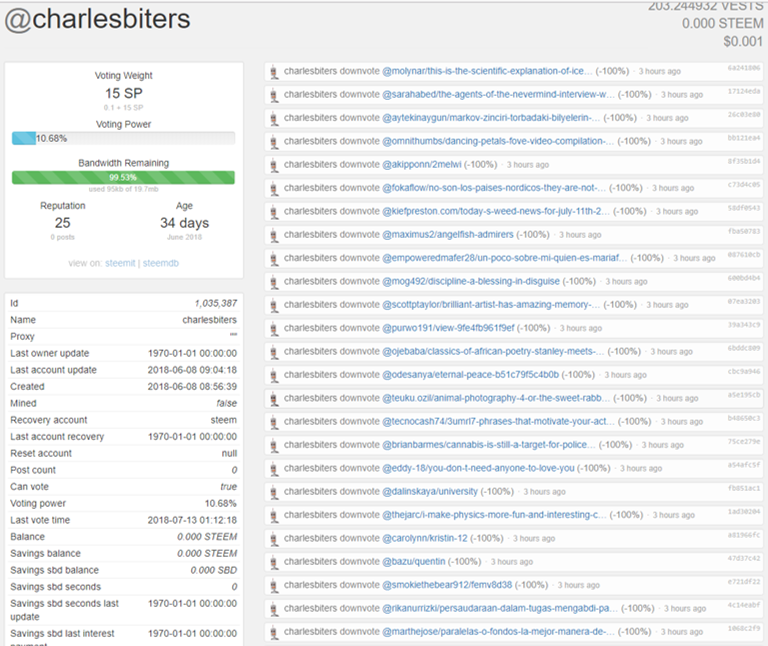The width and height of the screenshot is (768, 646).
Task: Click the @charlesbiters account heading
Action: 97,20
